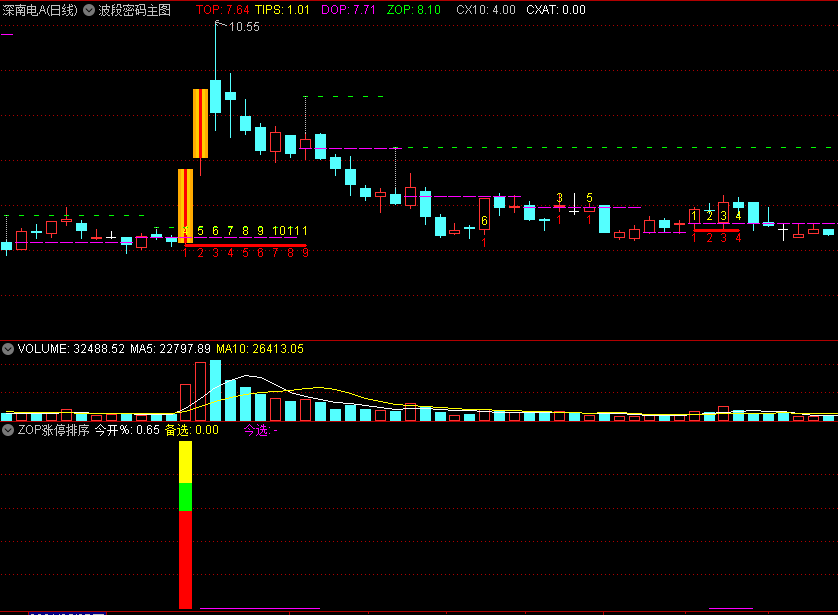The height and width of the screenshot is (615, 838).
Task: Click the VOLUME: 32488.52 label
Action: point(71,349)
